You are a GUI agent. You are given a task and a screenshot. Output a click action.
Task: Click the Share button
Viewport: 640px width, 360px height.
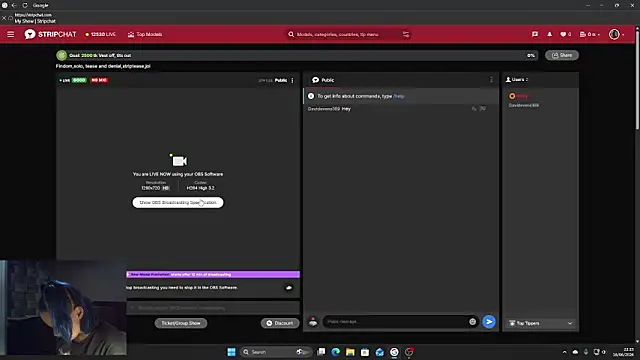click(x=562, y=55)
